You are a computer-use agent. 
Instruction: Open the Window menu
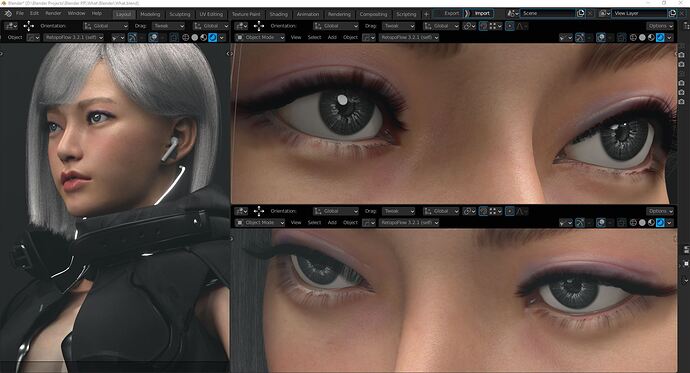coord(76,14)
